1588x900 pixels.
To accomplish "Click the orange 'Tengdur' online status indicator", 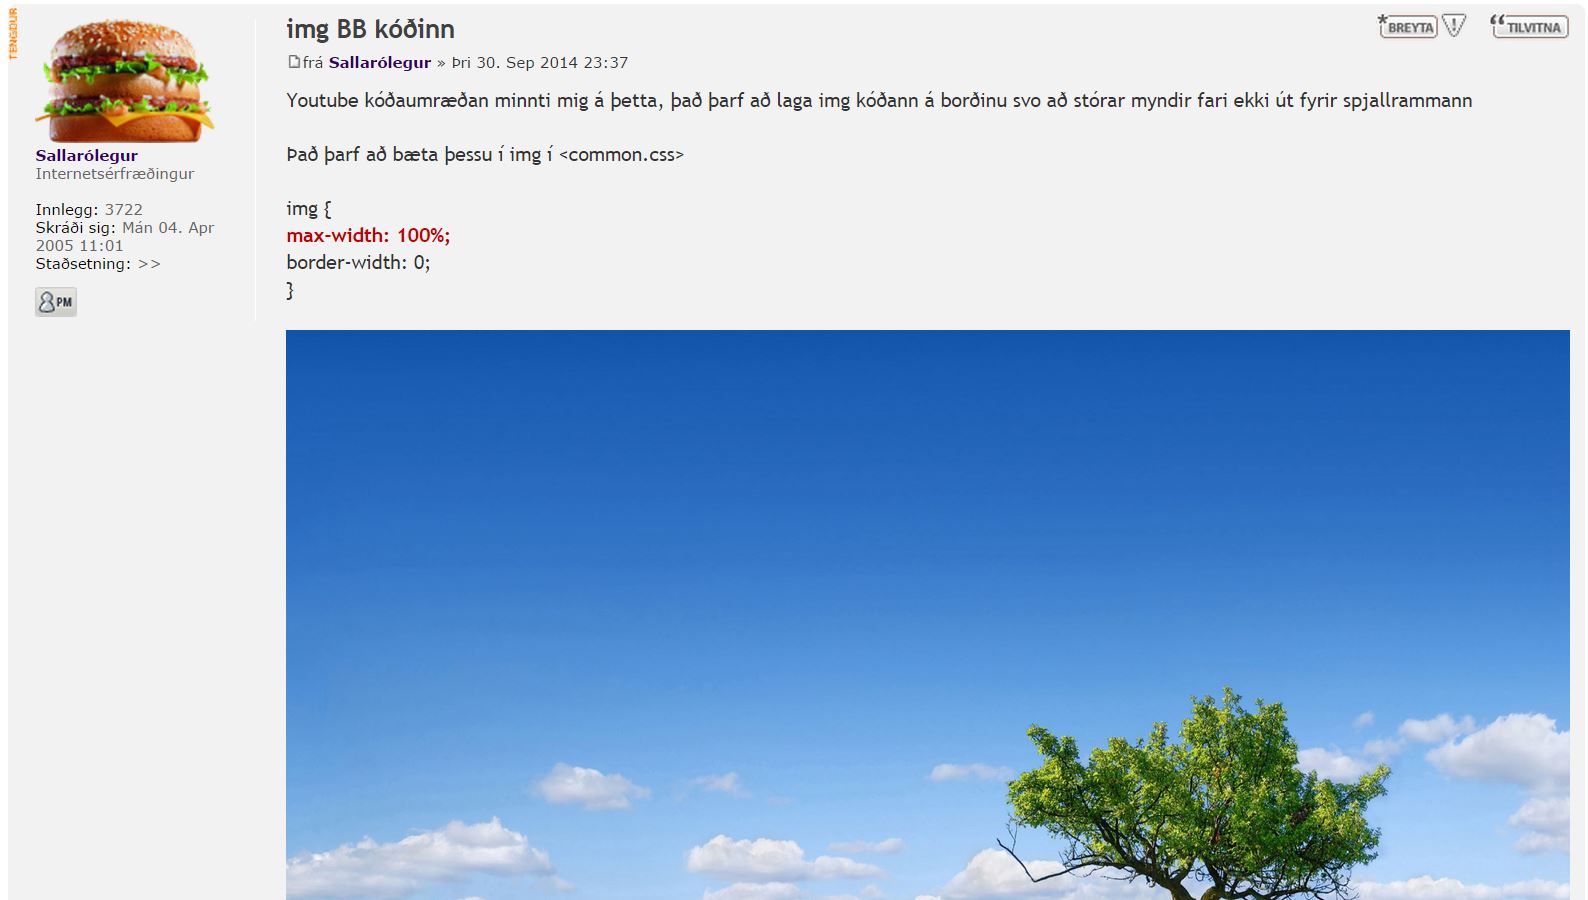I will click(x=13, y=33).
